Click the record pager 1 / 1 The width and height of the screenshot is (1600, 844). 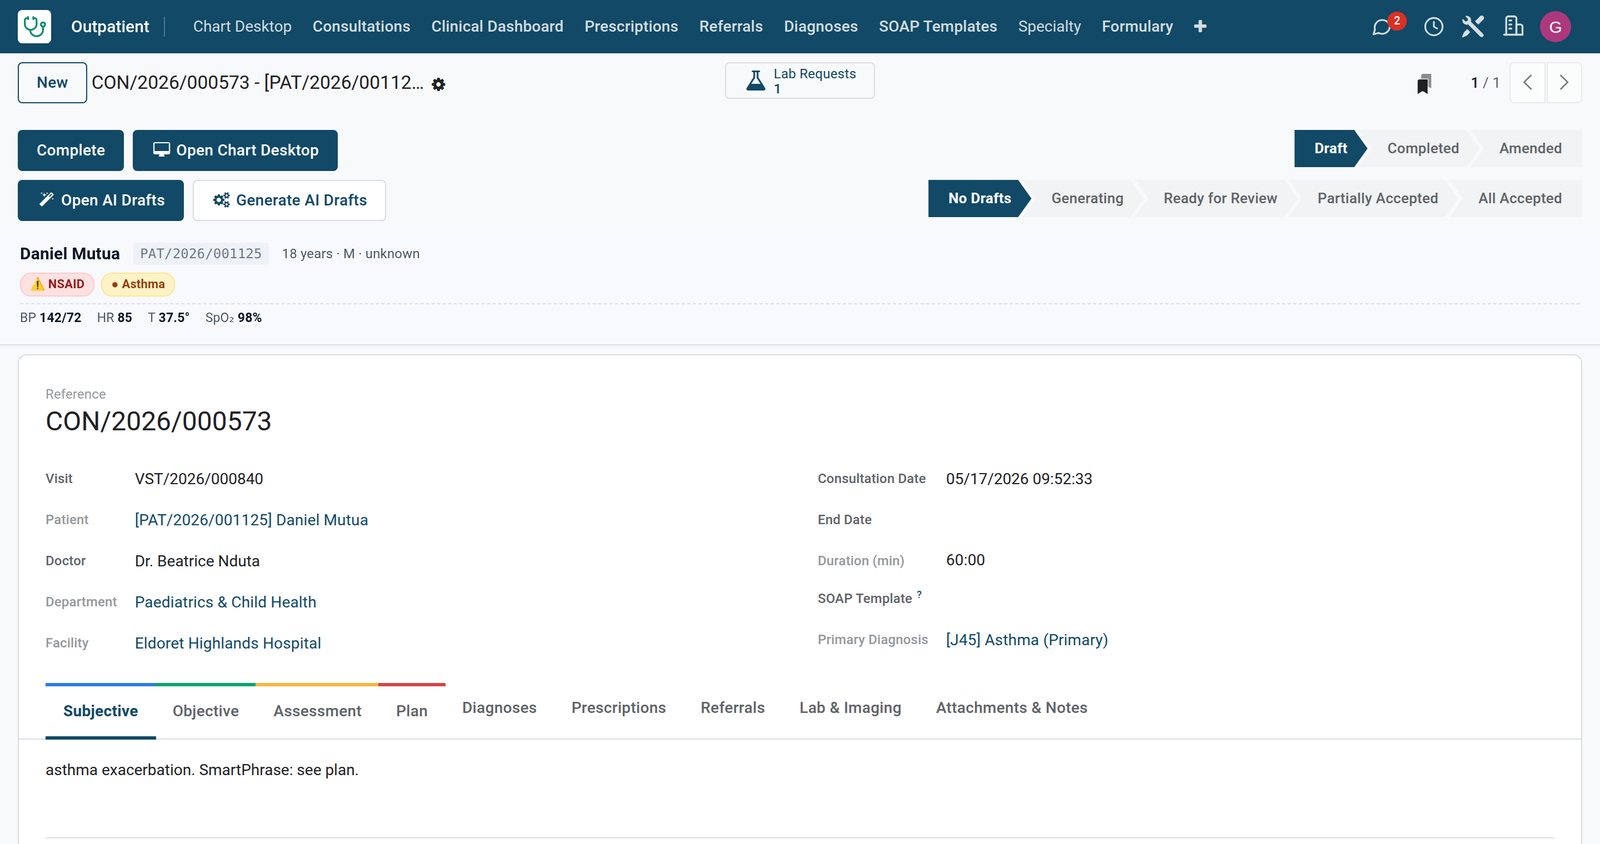pos(1485,83)
